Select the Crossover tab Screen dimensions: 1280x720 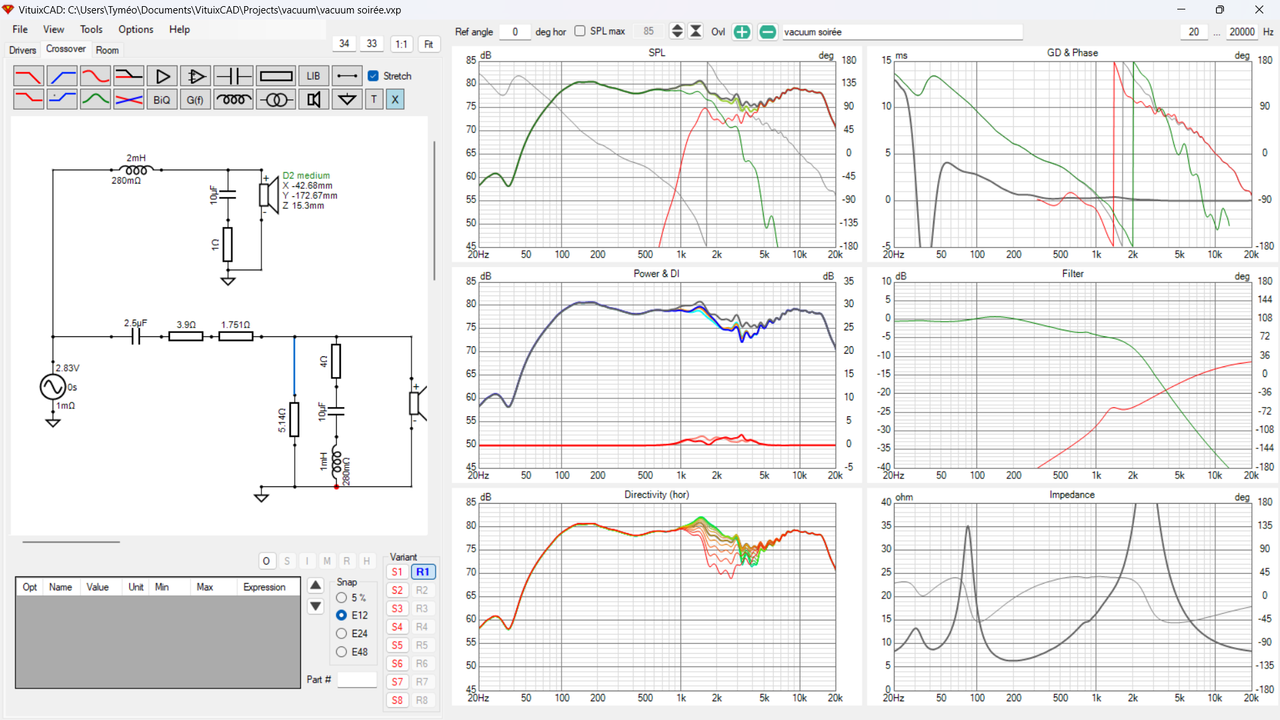coord(66,49)
